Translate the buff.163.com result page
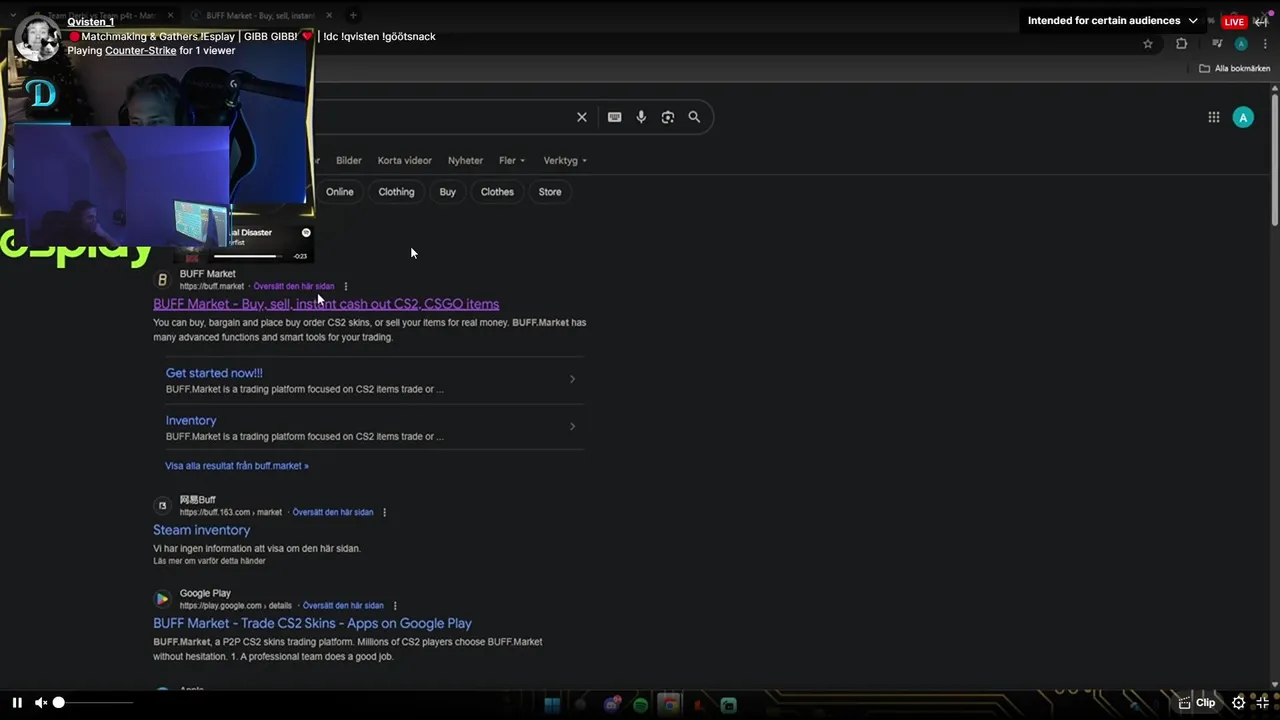Viewport: 1280px width, 720px height. click(x=332, y=512)
